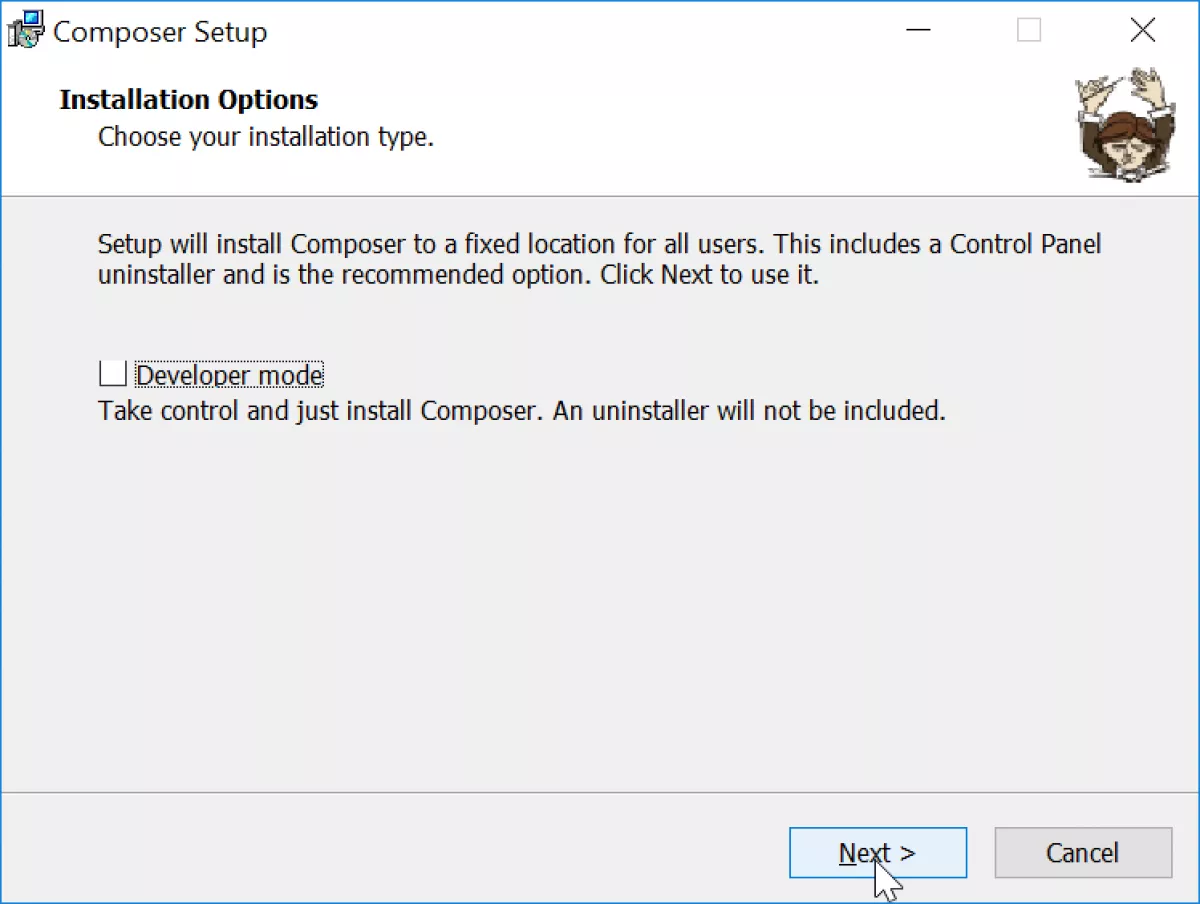Viewport: 1200px width, 904px height.
Task: Click the Composer Setup title bar text
Action: (160, 31)
